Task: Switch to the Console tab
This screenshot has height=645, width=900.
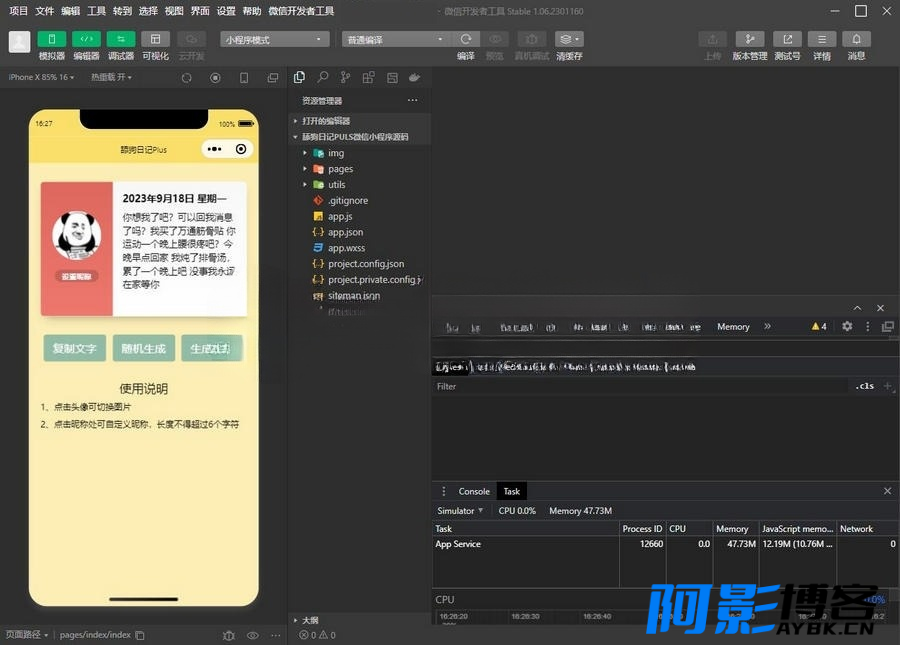Action: 474,491
